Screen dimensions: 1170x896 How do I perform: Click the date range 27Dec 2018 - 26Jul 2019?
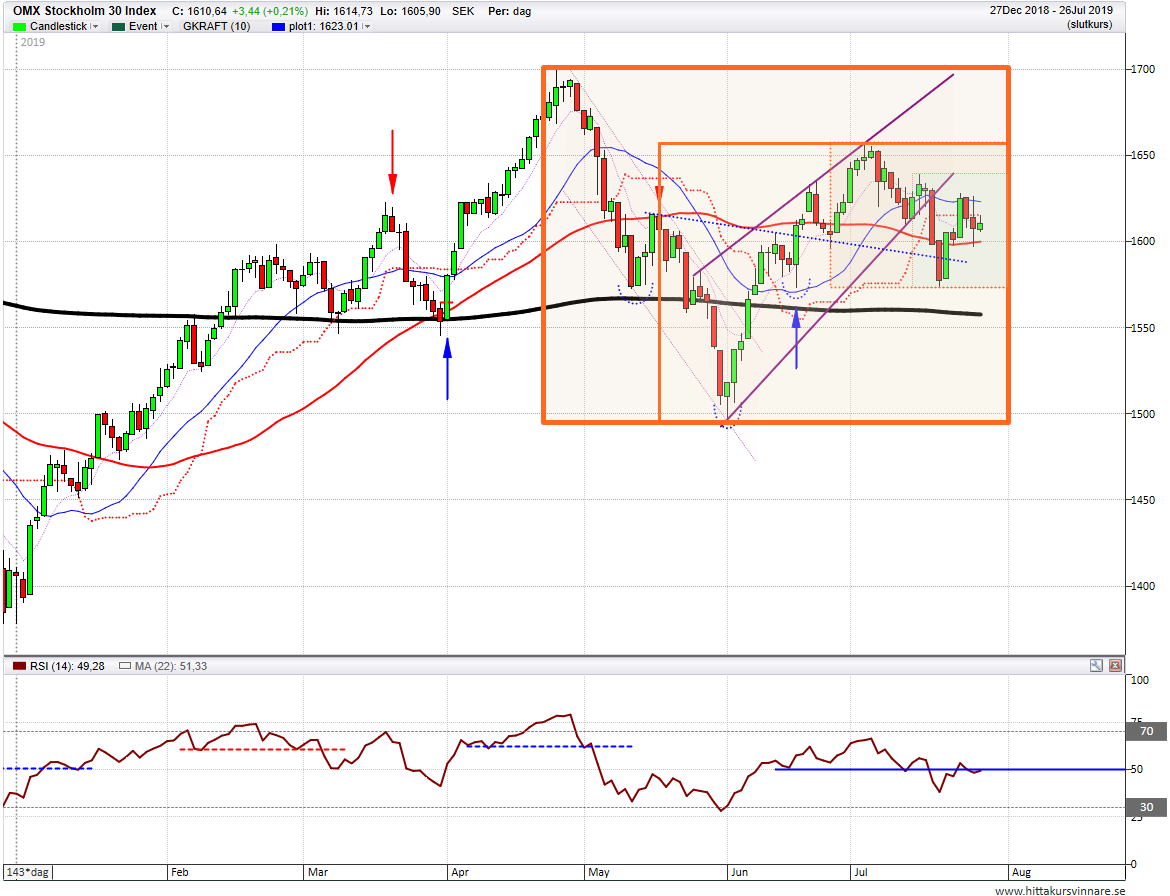(x=1051, y=10)
